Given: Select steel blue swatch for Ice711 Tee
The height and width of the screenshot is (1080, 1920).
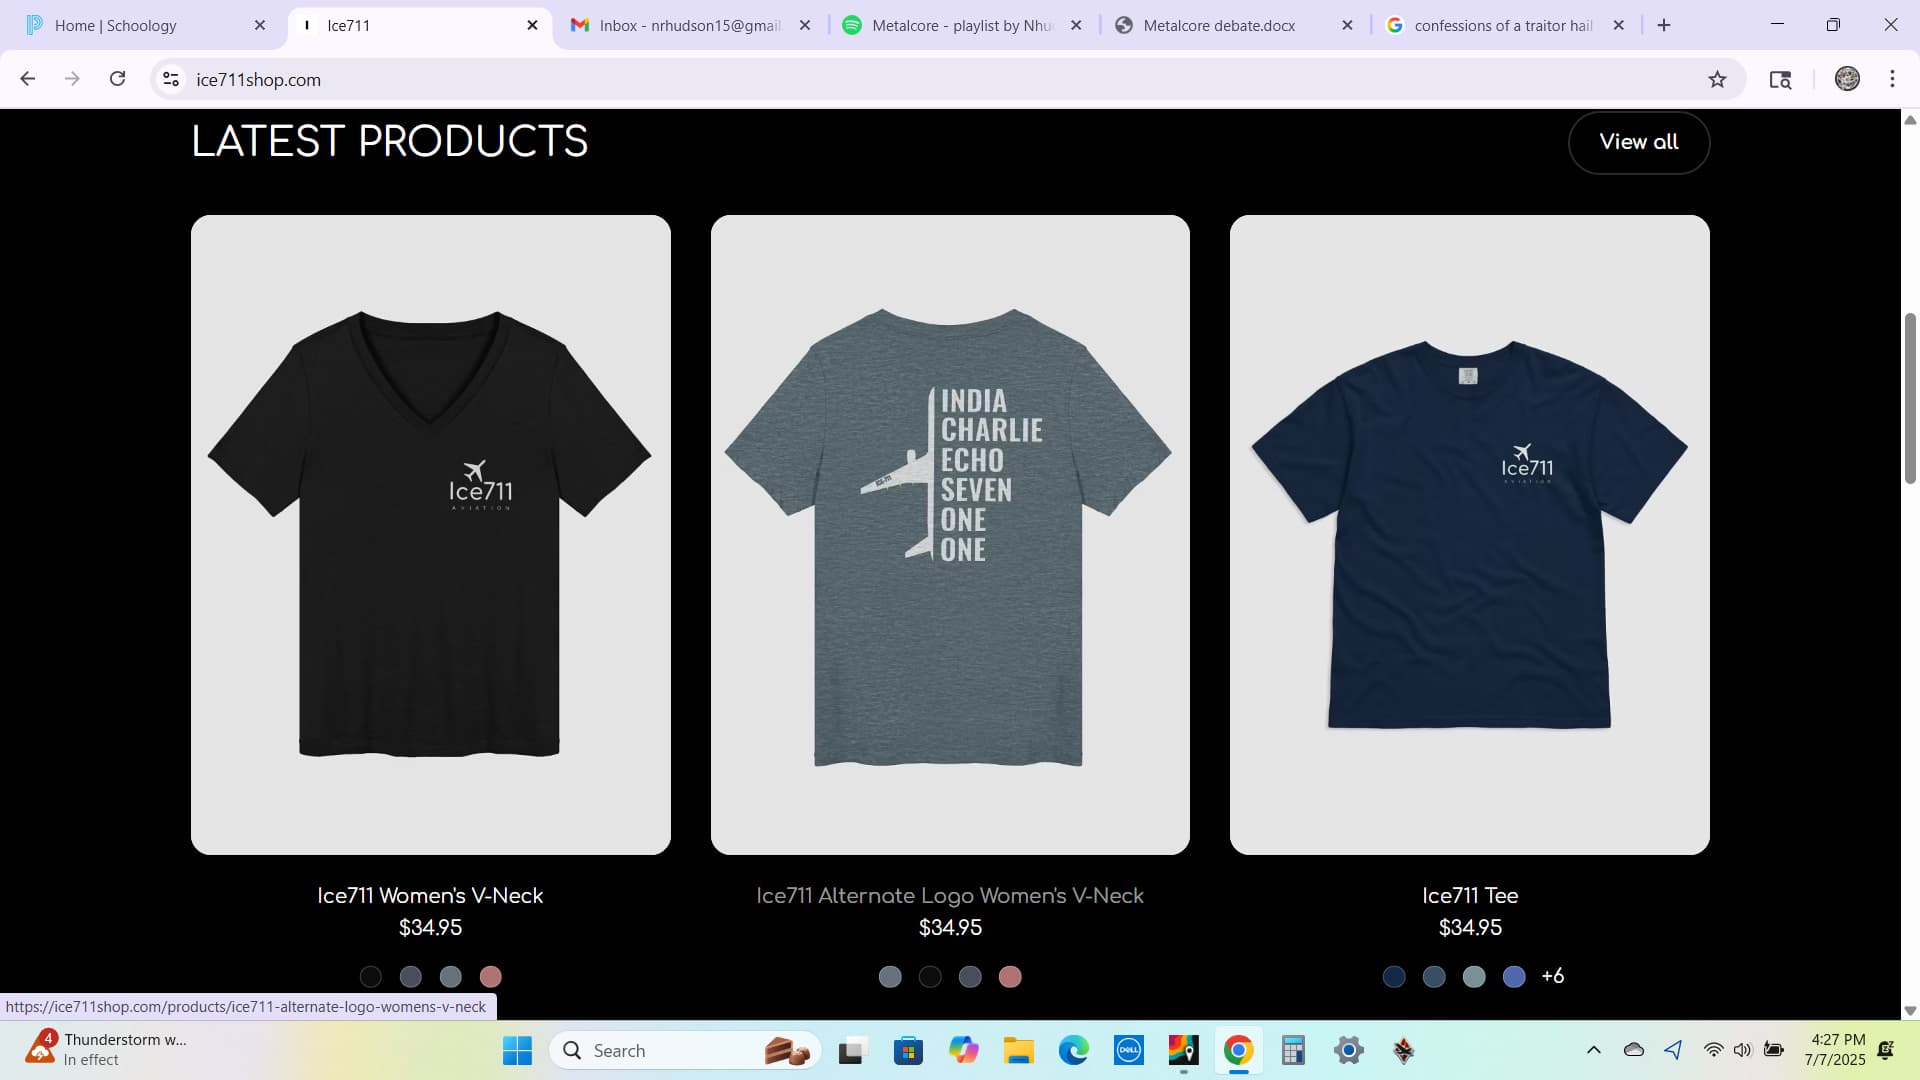Looking at the screenshot, I should pyautogui.click(x=1434, y=977).
